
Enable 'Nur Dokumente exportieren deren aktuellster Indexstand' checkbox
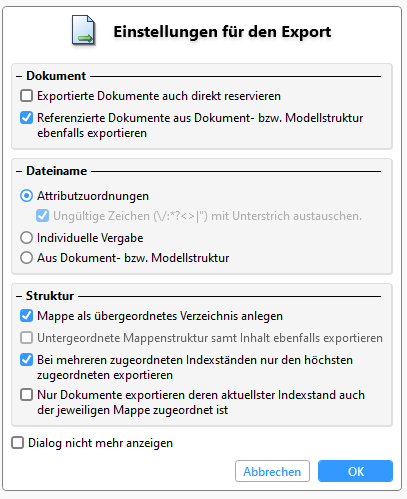(27, 395)
